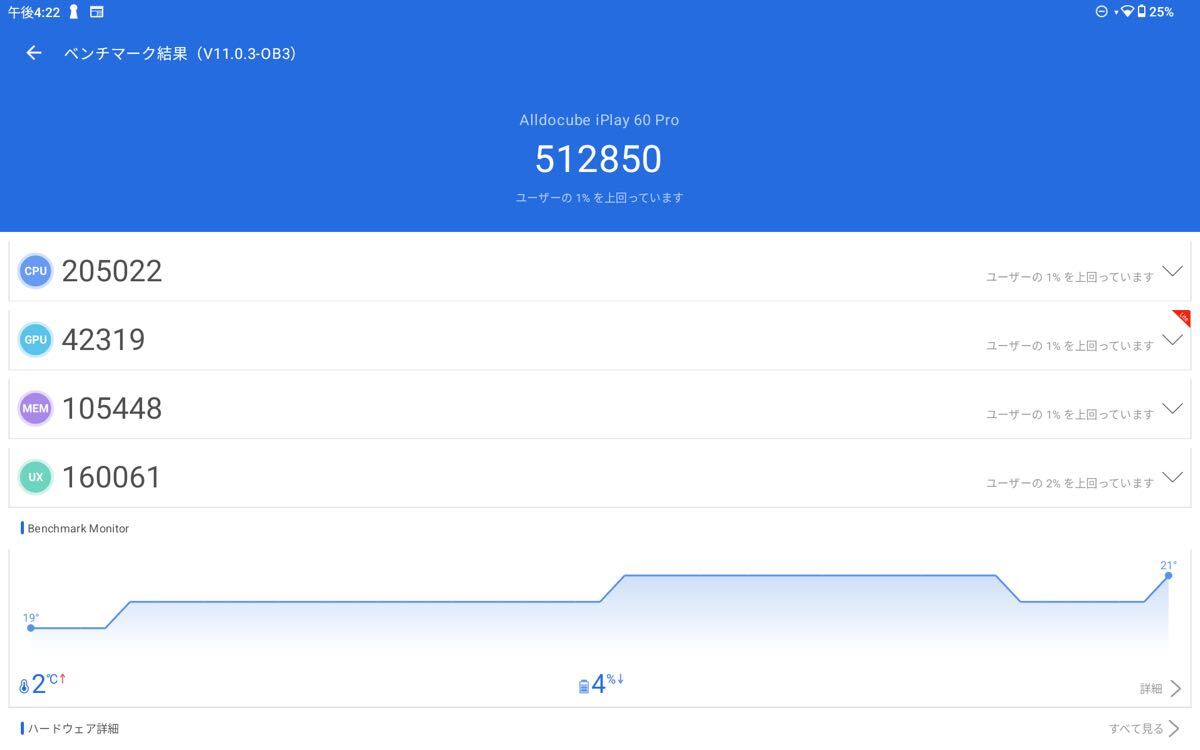Expand the MEM score details

coord(1172,409)
